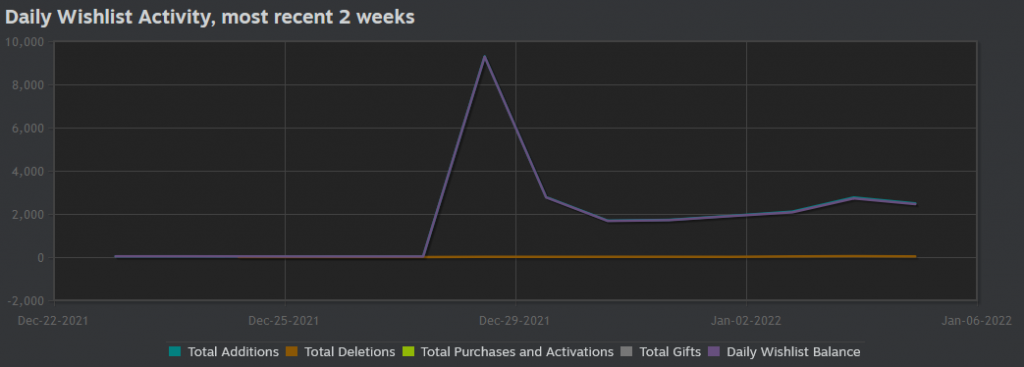Click the teal Total Additions legend swatch
This screenshot has height=367, width=1024.
(174, 351)
